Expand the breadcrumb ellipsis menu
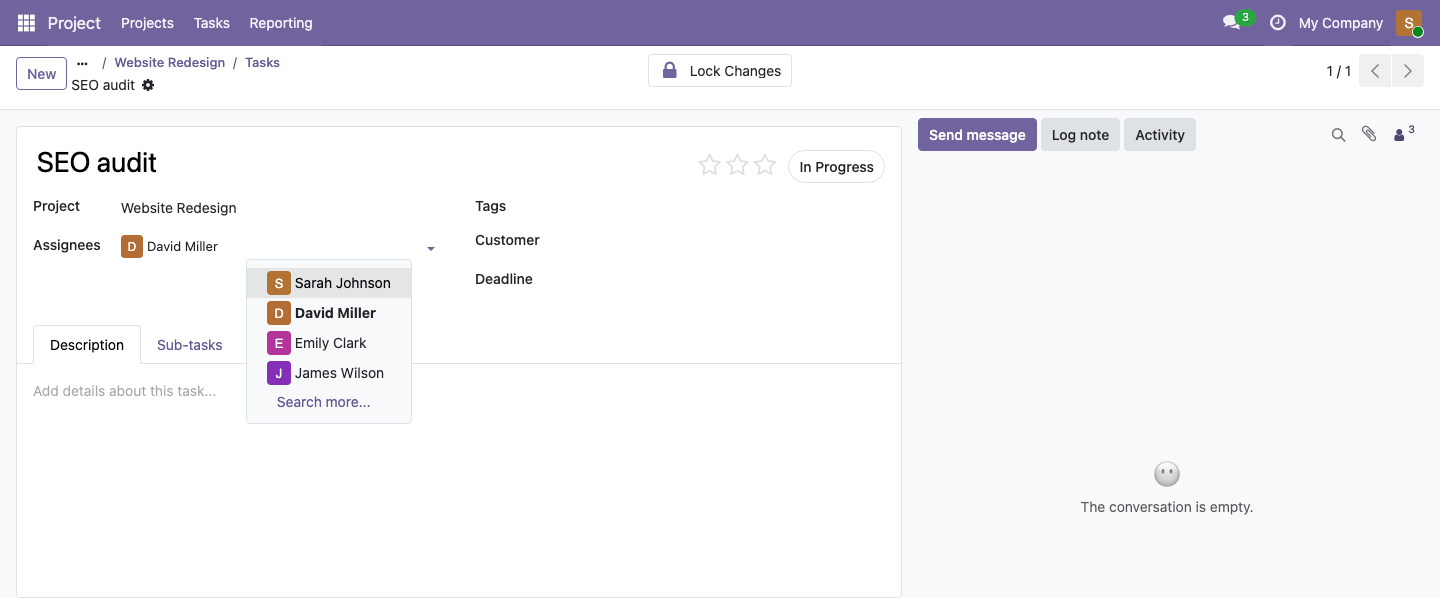The width and height of the screenshot is (1440, 598). (x=82, y=63)
